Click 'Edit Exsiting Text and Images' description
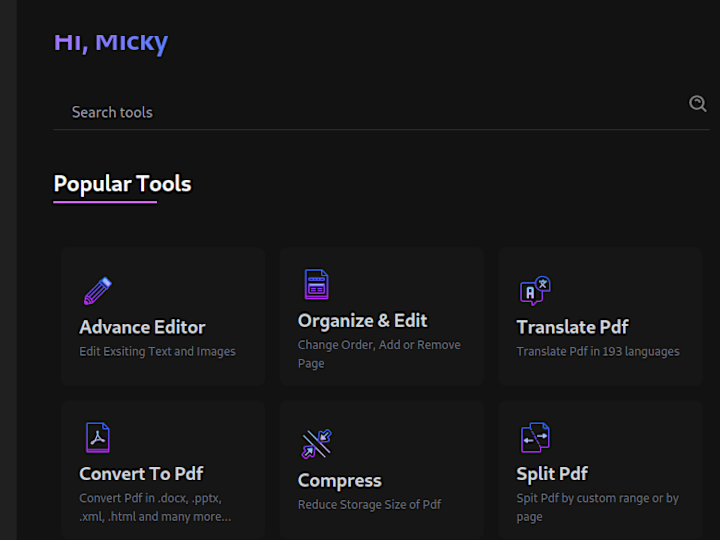The height and width of the screenshot is (540, 720). coord(157,351)
